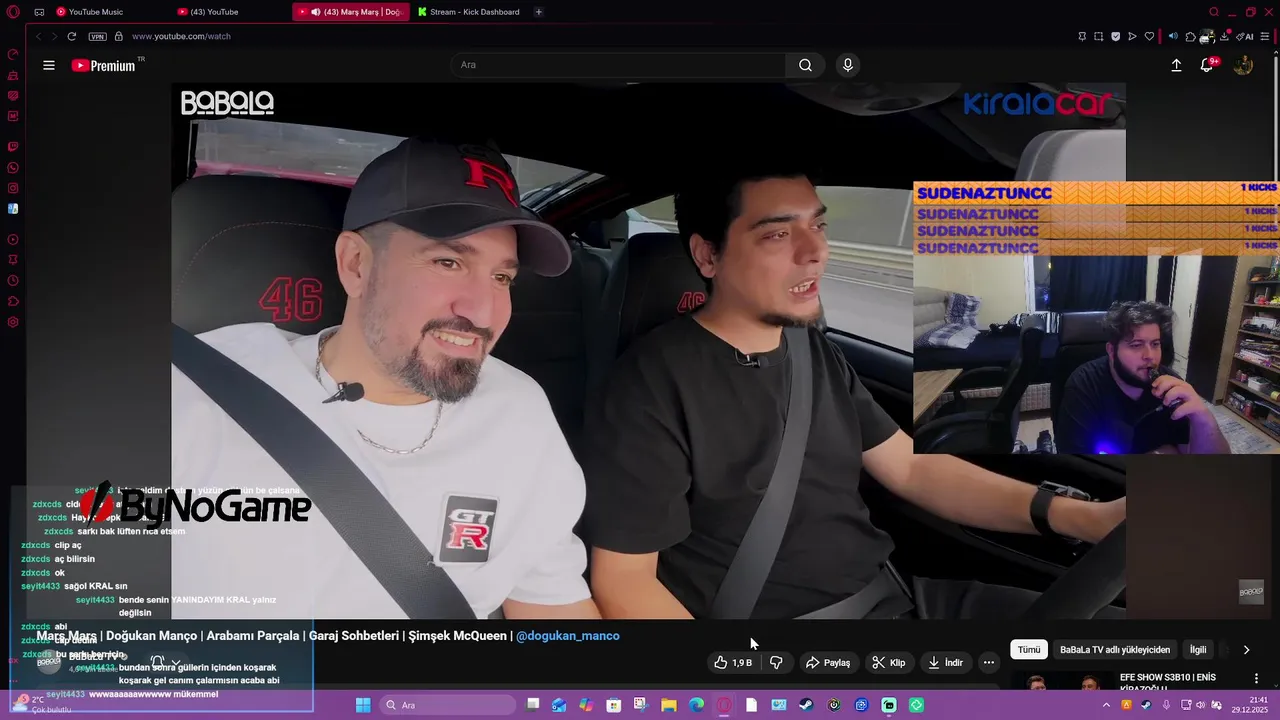Share the video via Paylaş

pos(828,663)
